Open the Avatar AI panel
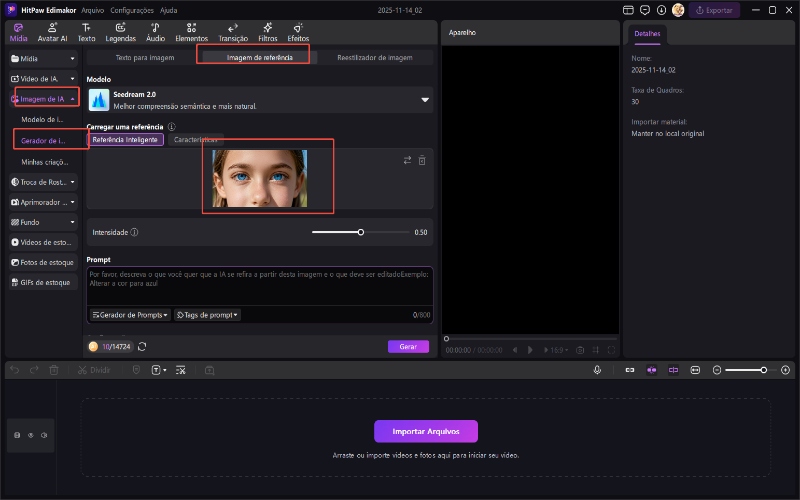800x500 pixels. (52, 31)
